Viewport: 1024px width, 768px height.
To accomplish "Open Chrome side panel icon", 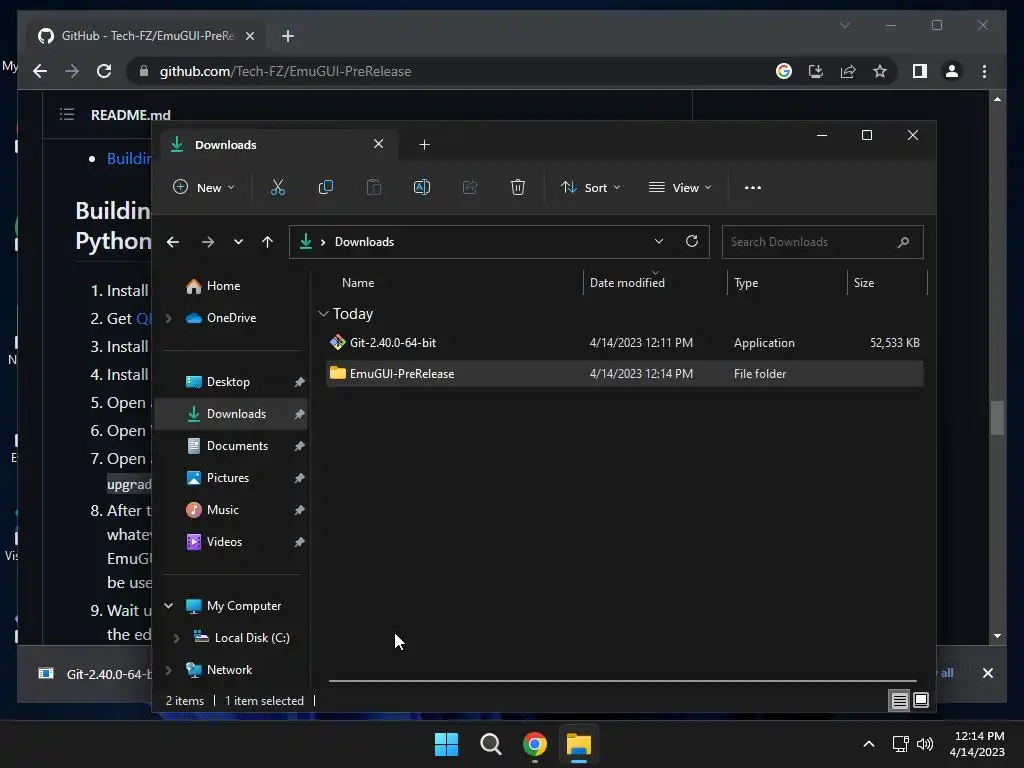I will click(x=920, y=71).
